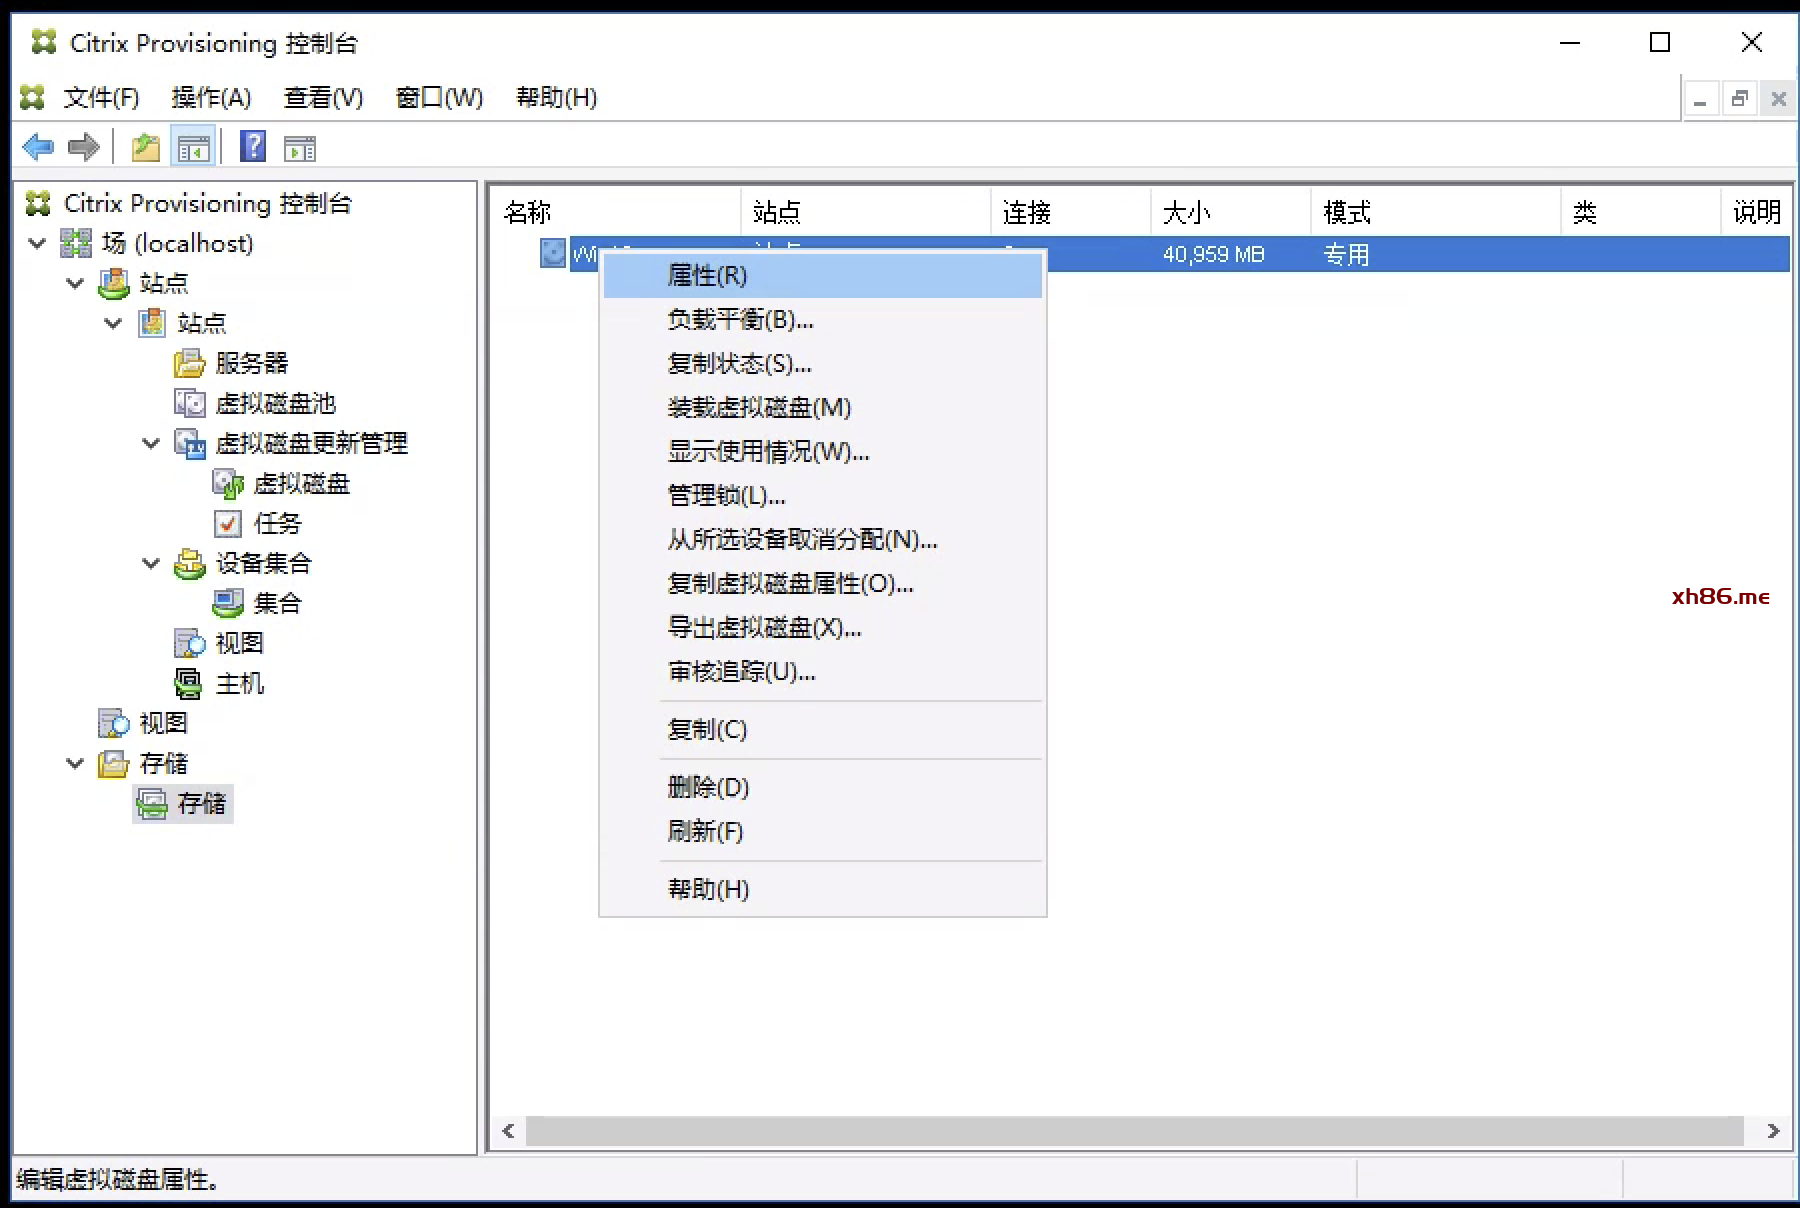This screenshot has width=1800, height=1208.
Task: Click the vDisk icon in list row
Action: [553, 253]
